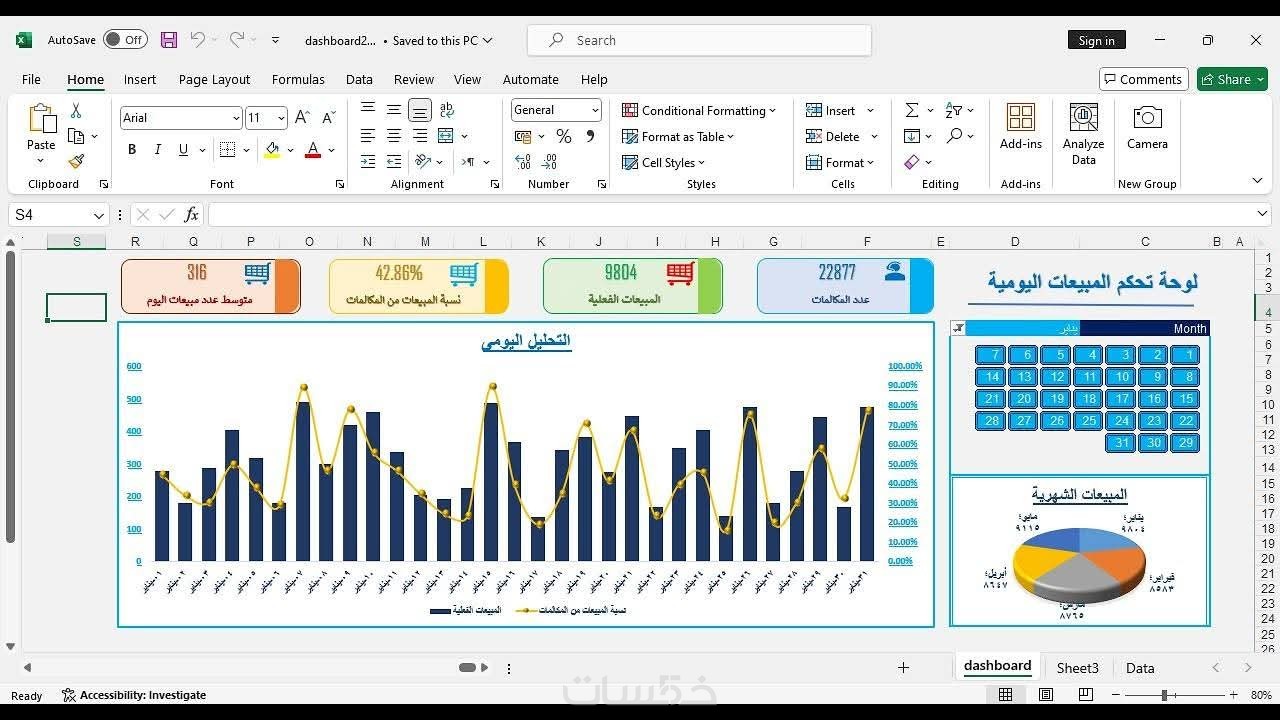Click the 80% zoom level
1280x720 pixels.
[x=1260, y=695]
